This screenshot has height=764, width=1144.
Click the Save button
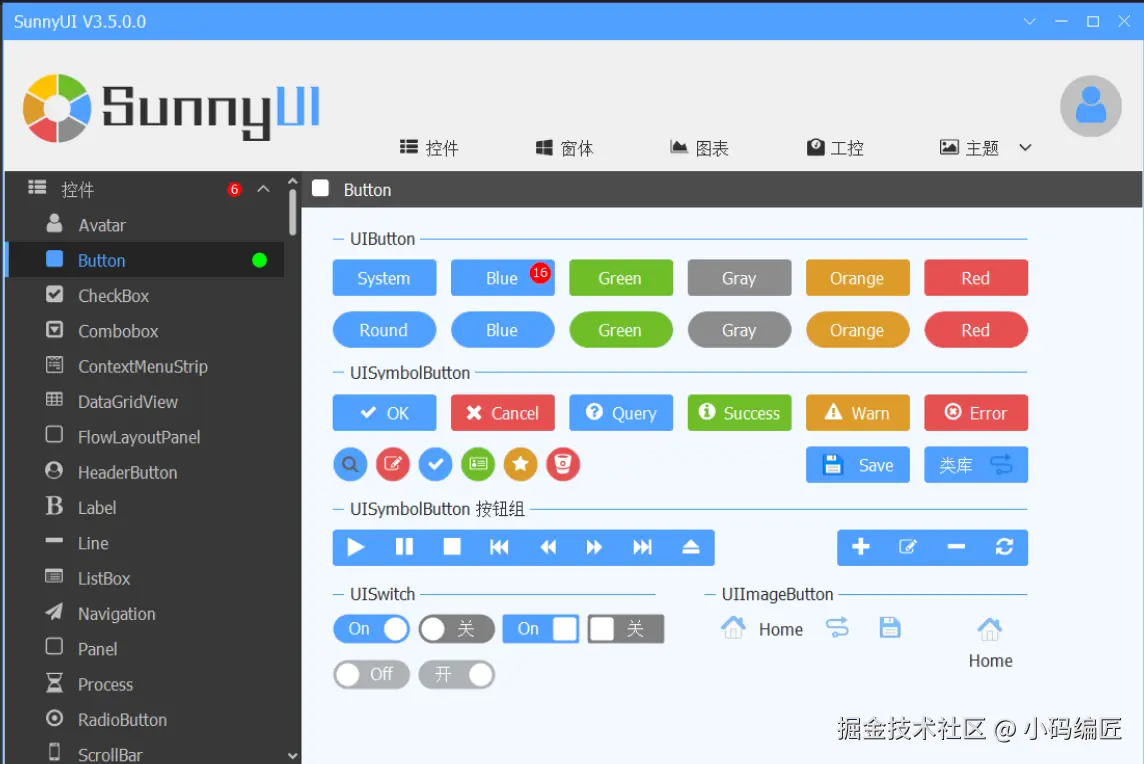click(x=858, y=465)
